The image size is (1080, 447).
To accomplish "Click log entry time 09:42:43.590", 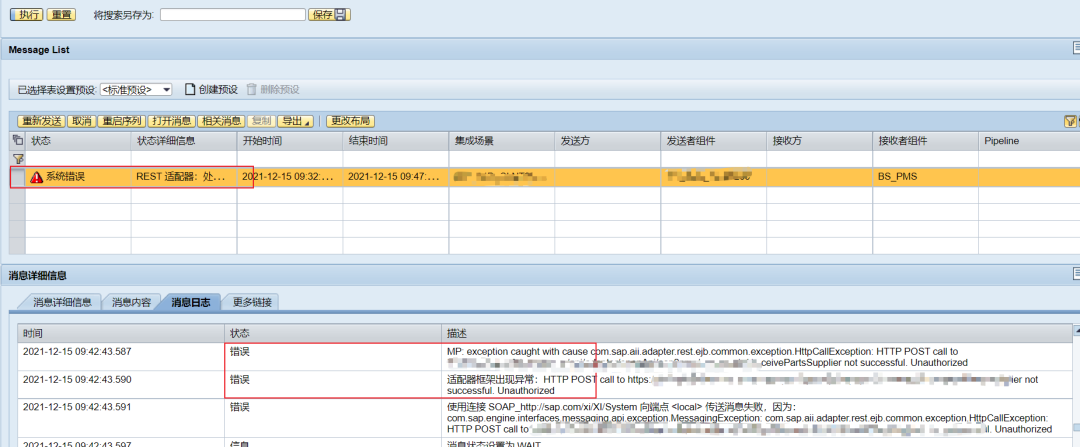I will coord(76,380).
